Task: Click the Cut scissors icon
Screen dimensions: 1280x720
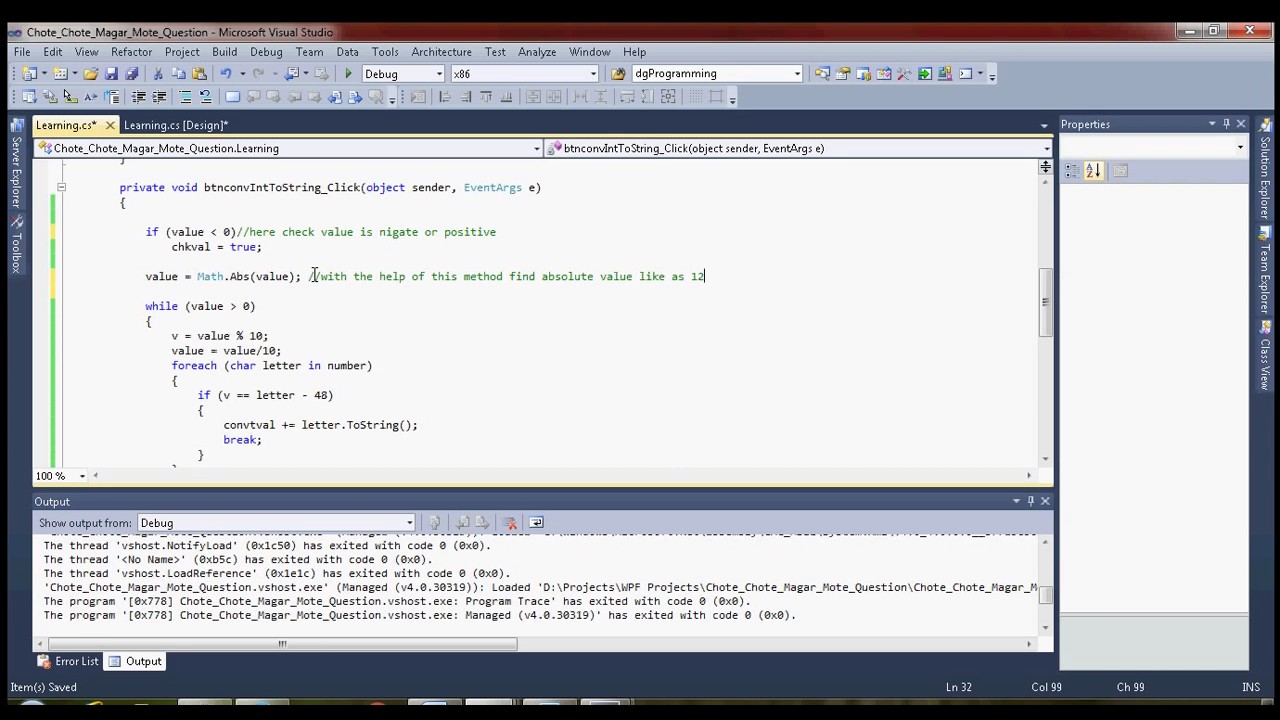Action: (157, 73)
